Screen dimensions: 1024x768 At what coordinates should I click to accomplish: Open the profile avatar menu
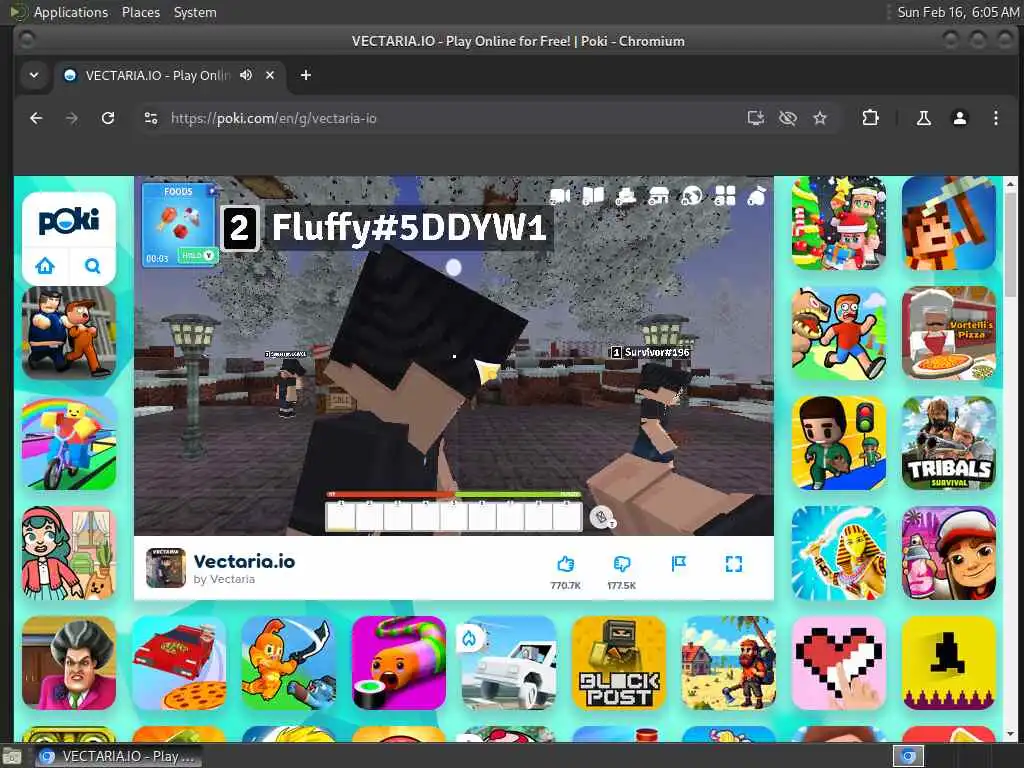pos(959,118)
